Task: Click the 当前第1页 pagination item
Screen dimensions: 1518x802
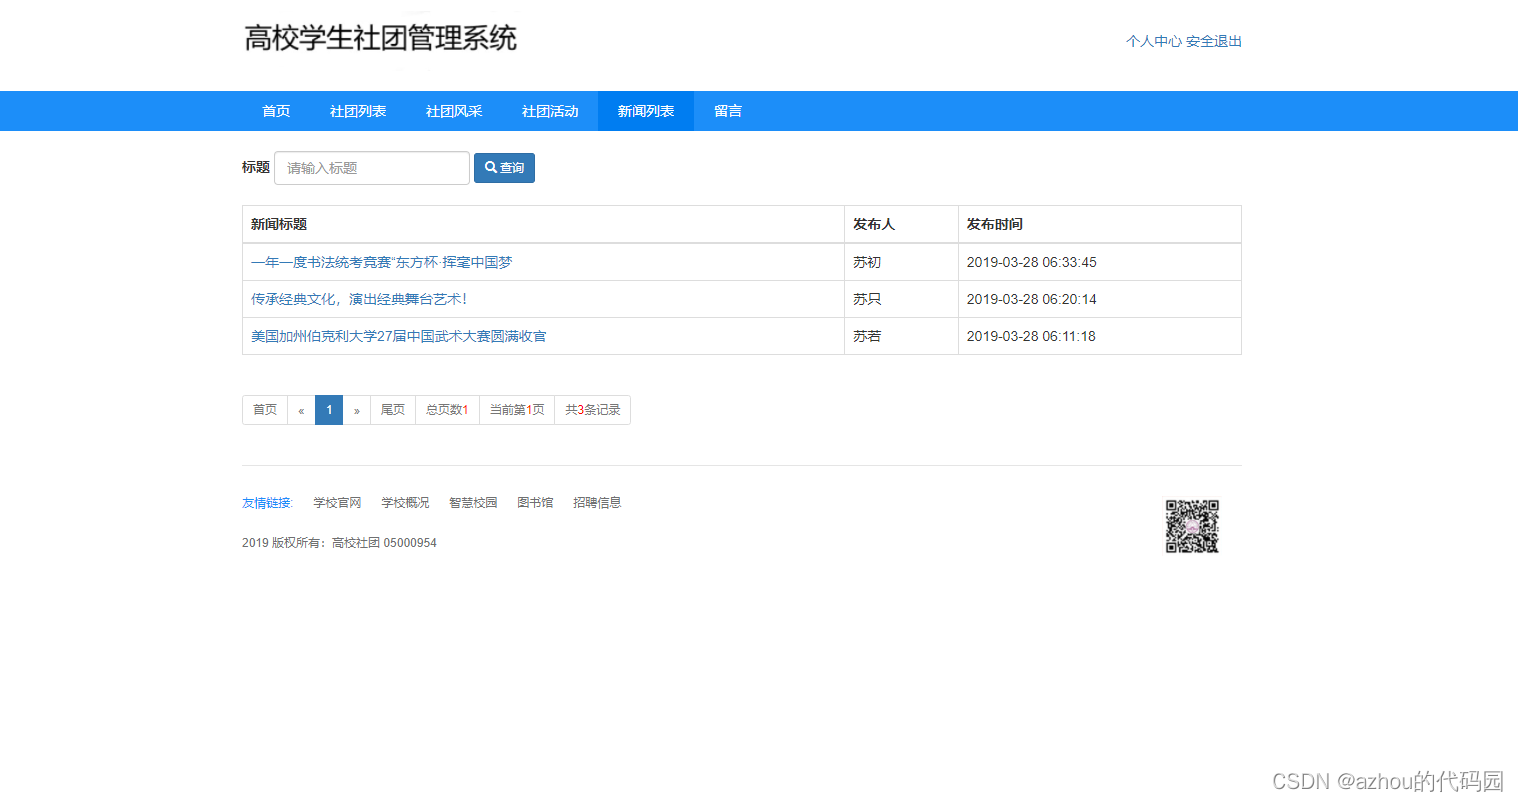Action: pos(517,410)
